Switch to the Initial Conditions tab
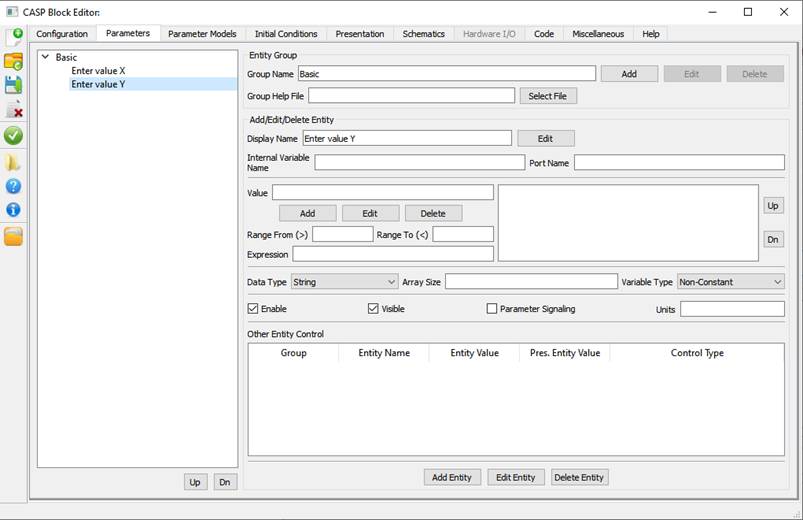Image resolution: width=803 pixels, height=520 pixels. 286,34
